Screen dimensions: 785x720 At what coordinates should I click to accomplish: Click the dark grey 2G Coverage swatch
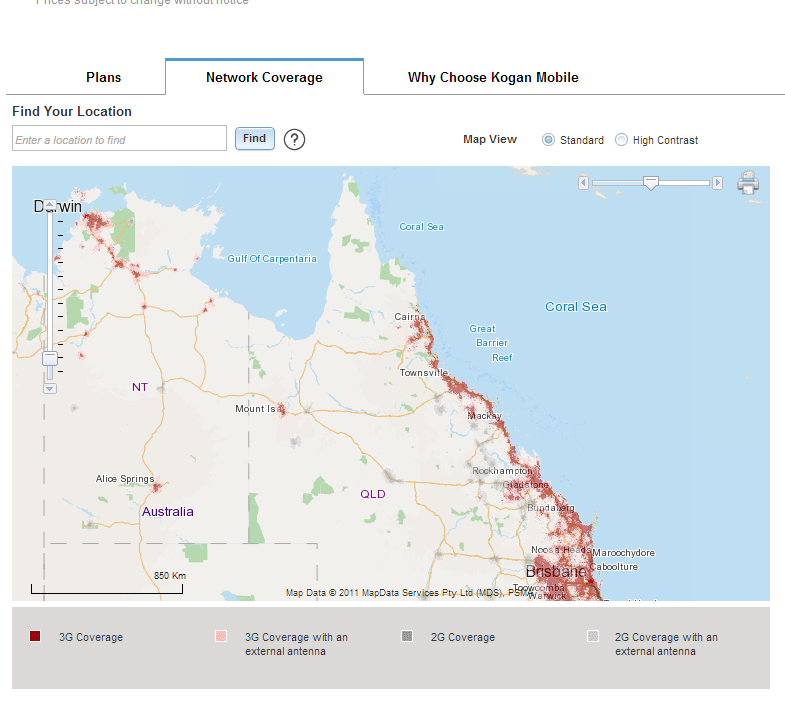(407, 636)
